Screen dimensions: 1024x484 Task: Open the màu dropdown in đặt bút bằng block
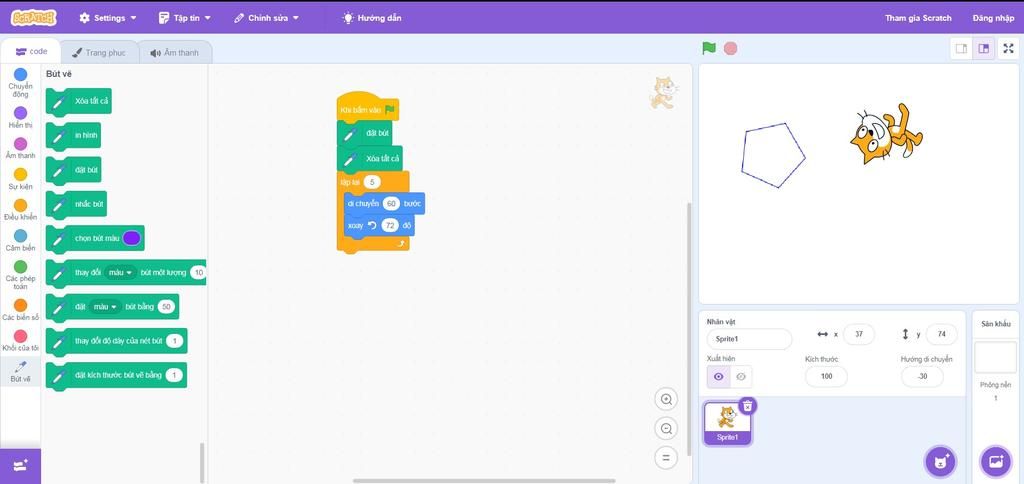tap(105, 306)
